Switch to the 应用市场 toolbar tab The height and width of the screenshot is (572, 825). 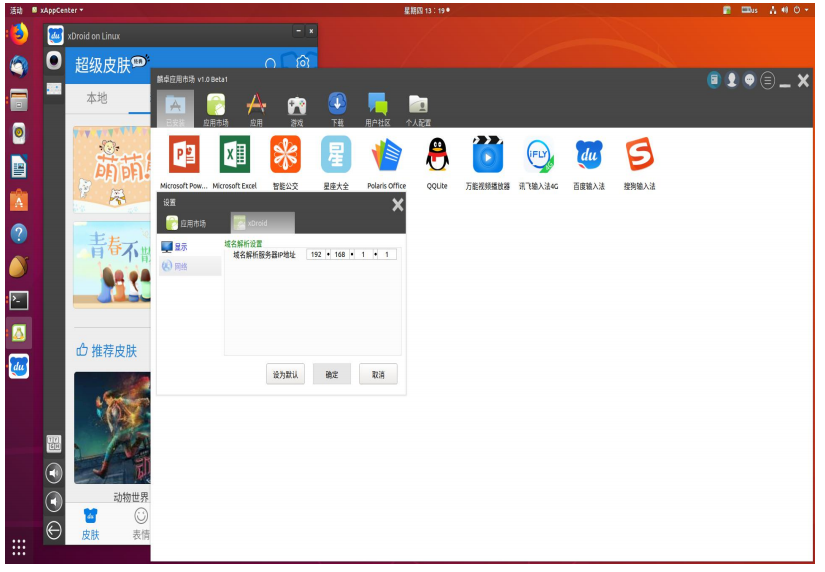tap(216, 109)
